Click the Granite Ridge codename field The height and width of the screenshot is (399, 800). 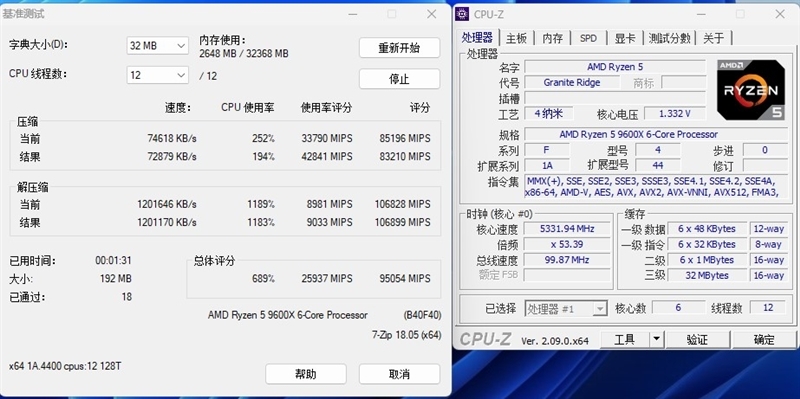pos(572,83)
